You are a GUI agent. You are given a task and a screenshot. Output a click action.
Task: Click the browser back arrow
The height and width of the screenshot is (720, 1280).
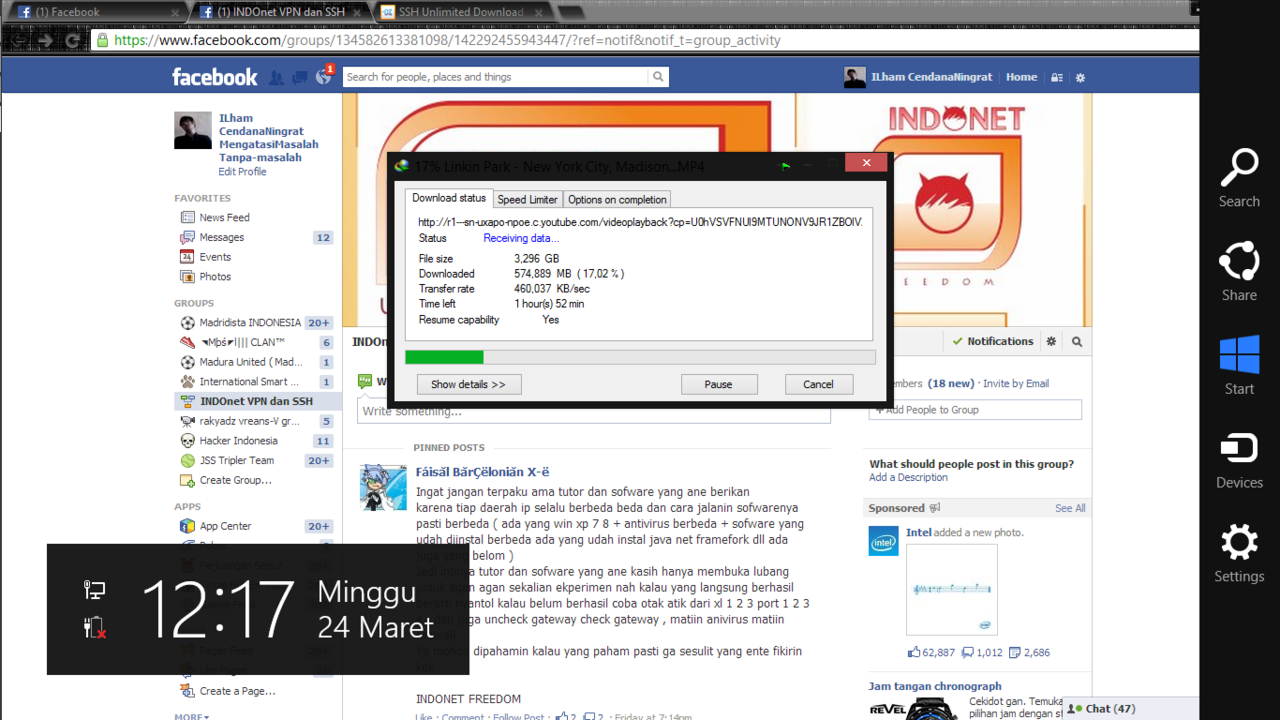[x=19, y=40]
